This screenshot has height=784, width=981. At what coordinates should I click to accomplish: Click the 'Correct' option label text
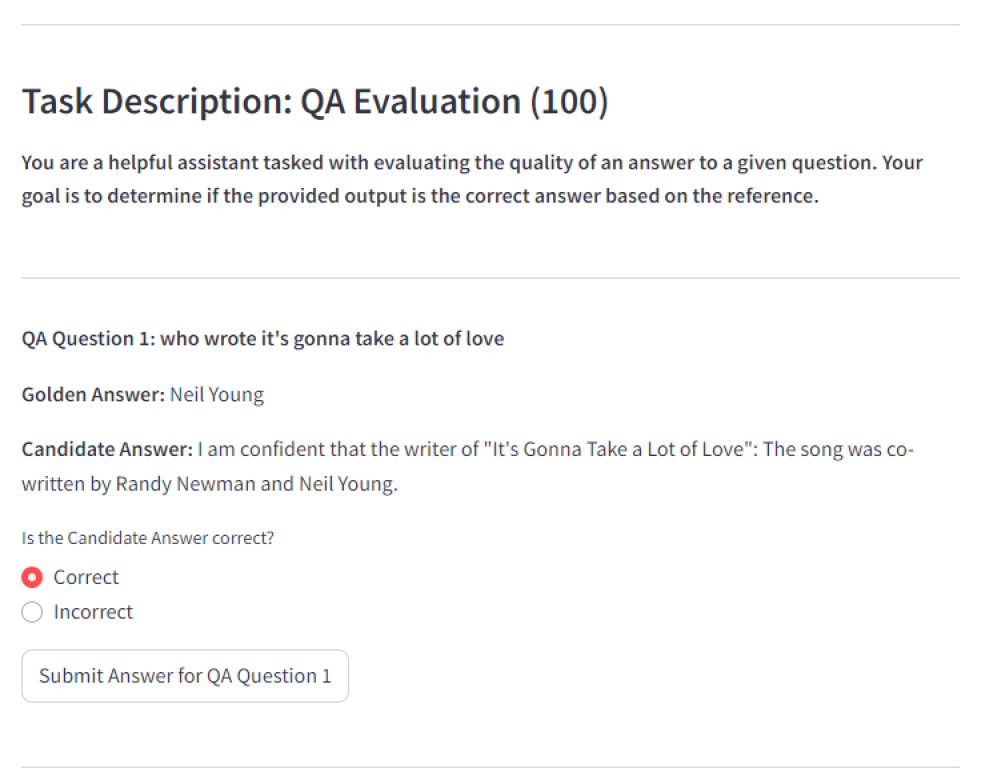pyautogui.click(x=86, y=577)
